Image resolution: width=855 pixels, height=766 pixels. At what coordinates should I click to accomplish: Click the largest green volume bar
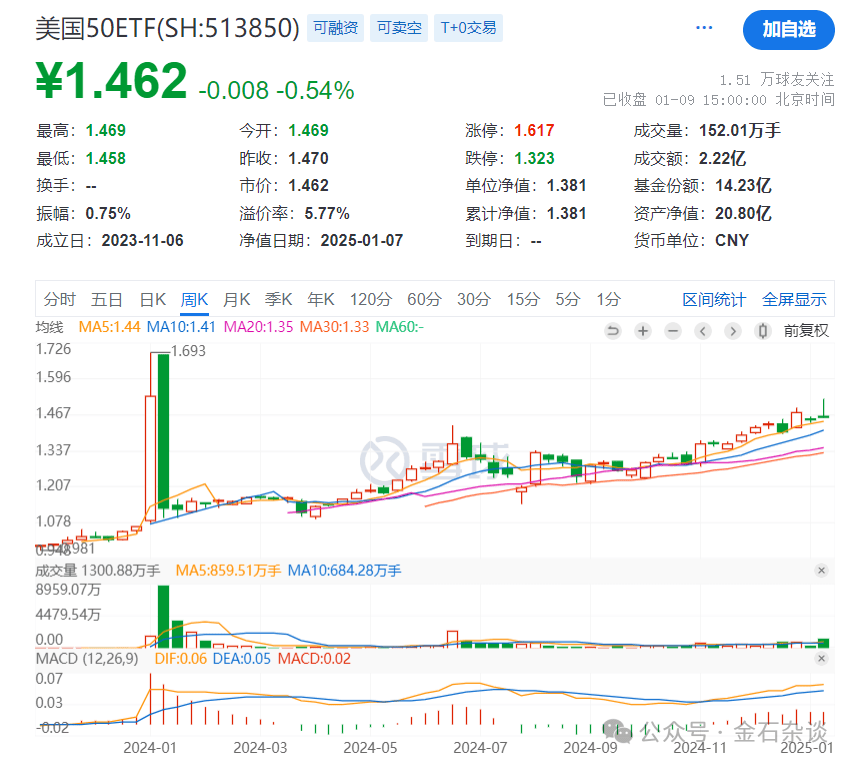tap(163, 616)
